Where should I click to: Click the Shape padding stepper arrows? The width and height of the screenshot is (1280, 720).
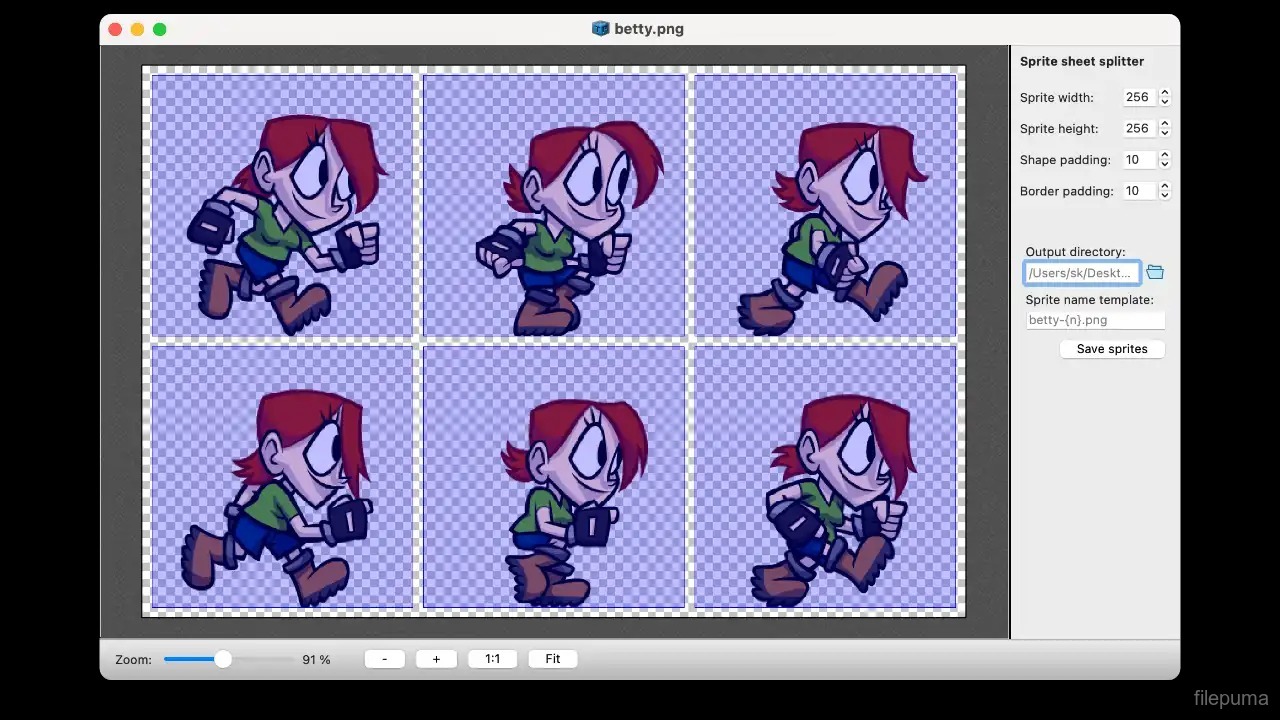tap(1165, 160)
